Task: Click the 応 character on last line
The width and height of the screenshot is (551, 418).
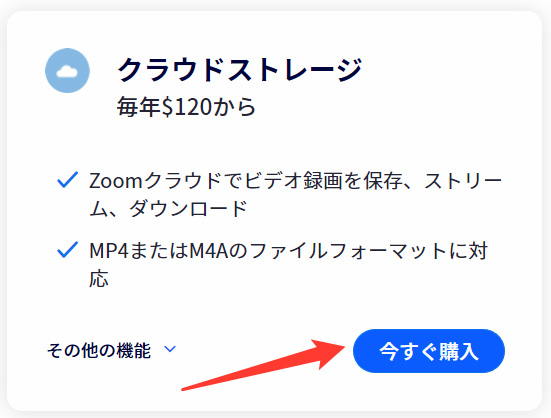Action: pyautogui.click(x=99, y=279)
